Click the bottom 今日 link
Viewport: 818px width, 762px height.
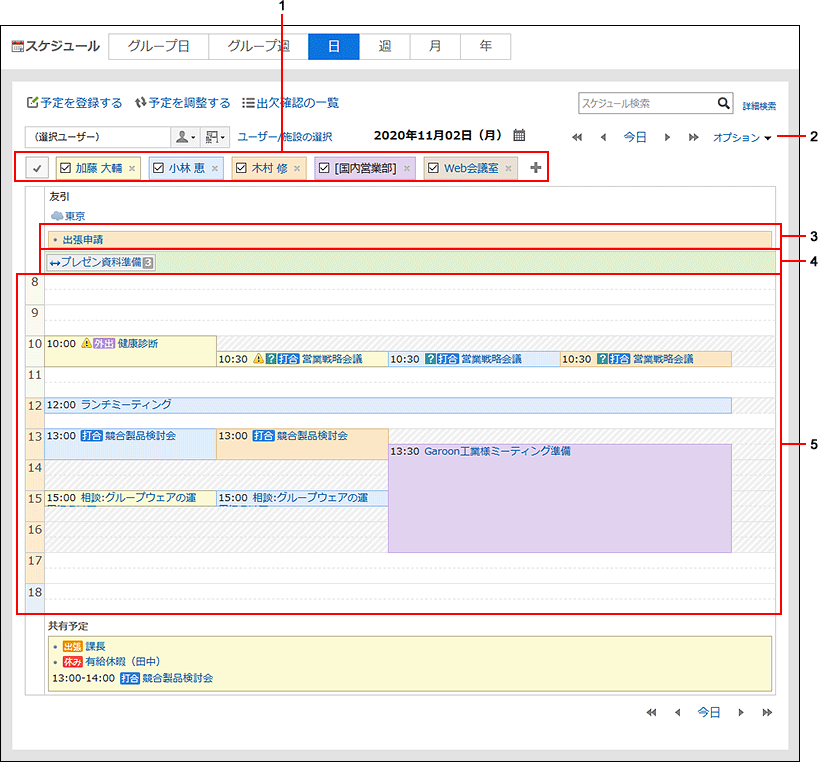[709, 712]
